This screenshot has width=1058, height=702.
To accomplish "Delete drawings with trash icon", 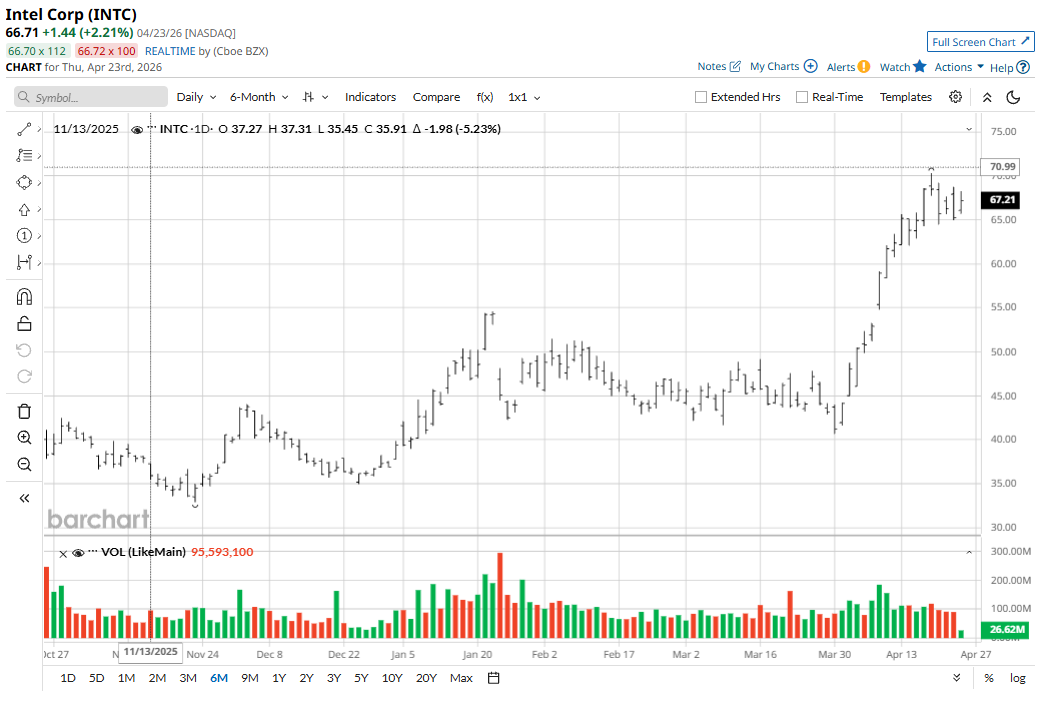I will click(24, 411).
